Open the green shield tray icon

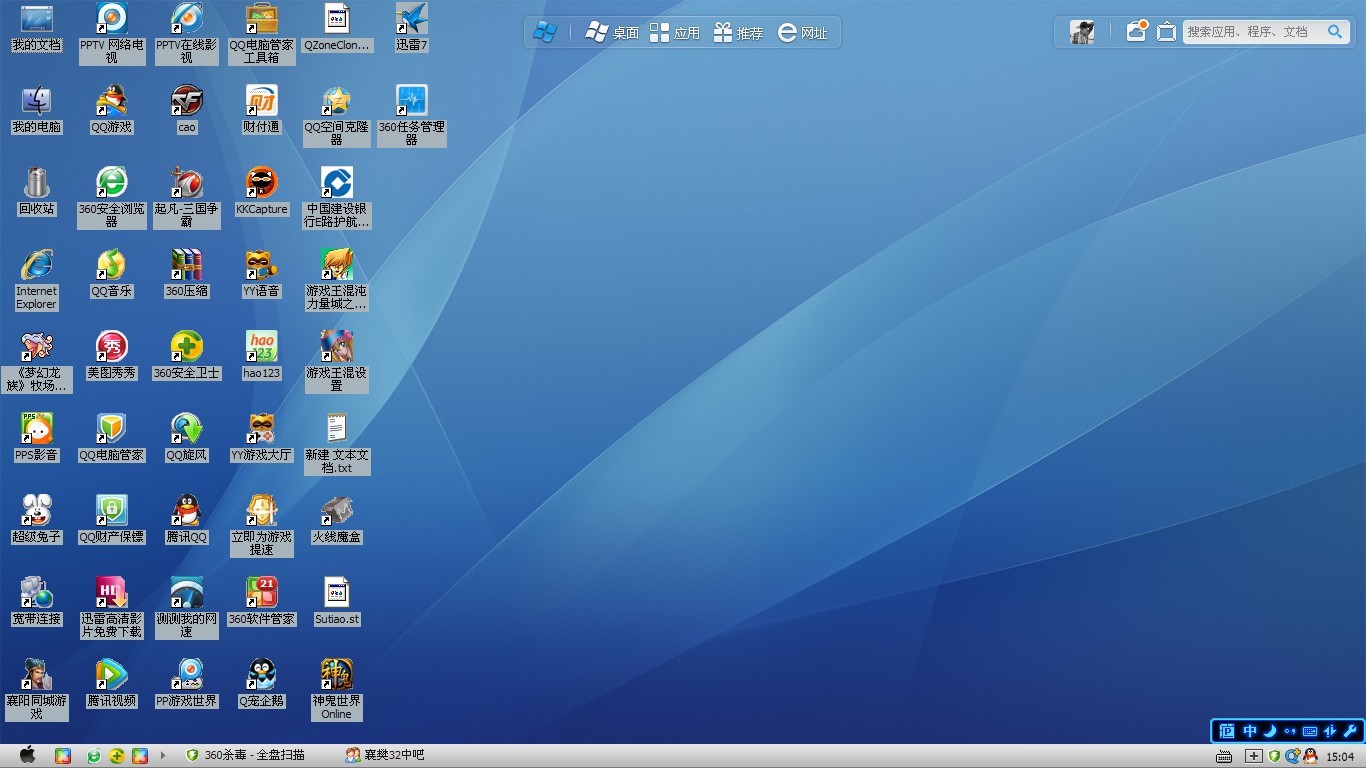coord(1274,756)
